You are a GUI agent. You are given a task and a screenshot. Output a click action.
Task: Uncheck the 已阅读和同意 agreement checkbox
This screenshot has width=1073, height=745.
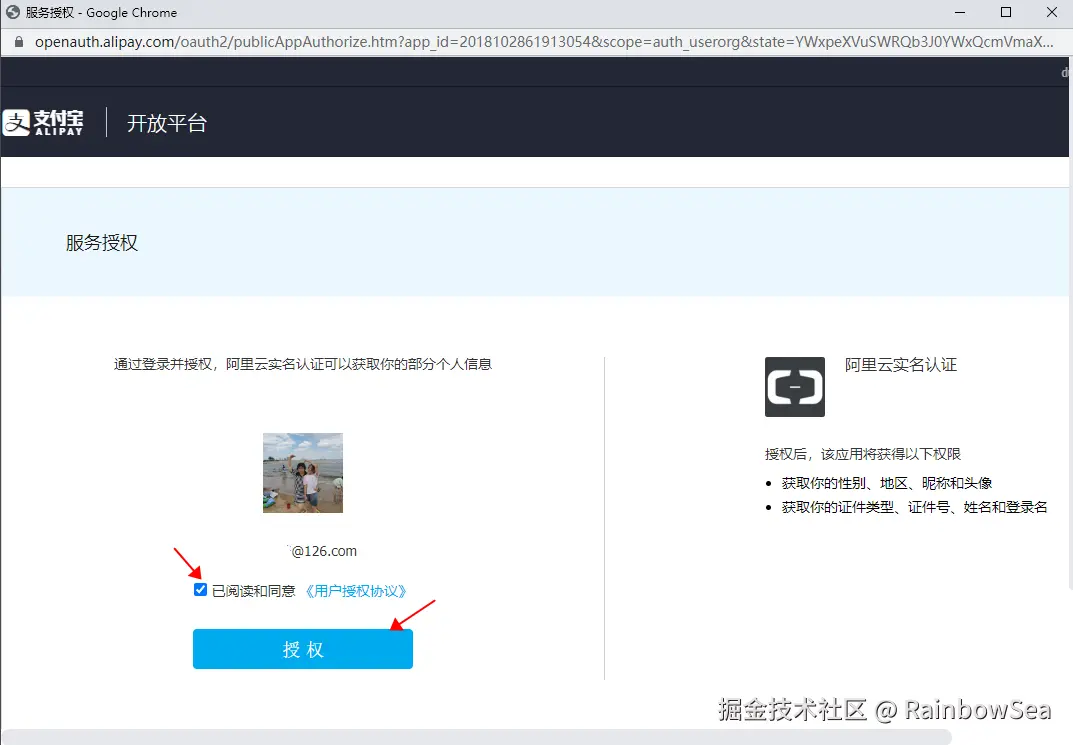(x=201, y=590)
